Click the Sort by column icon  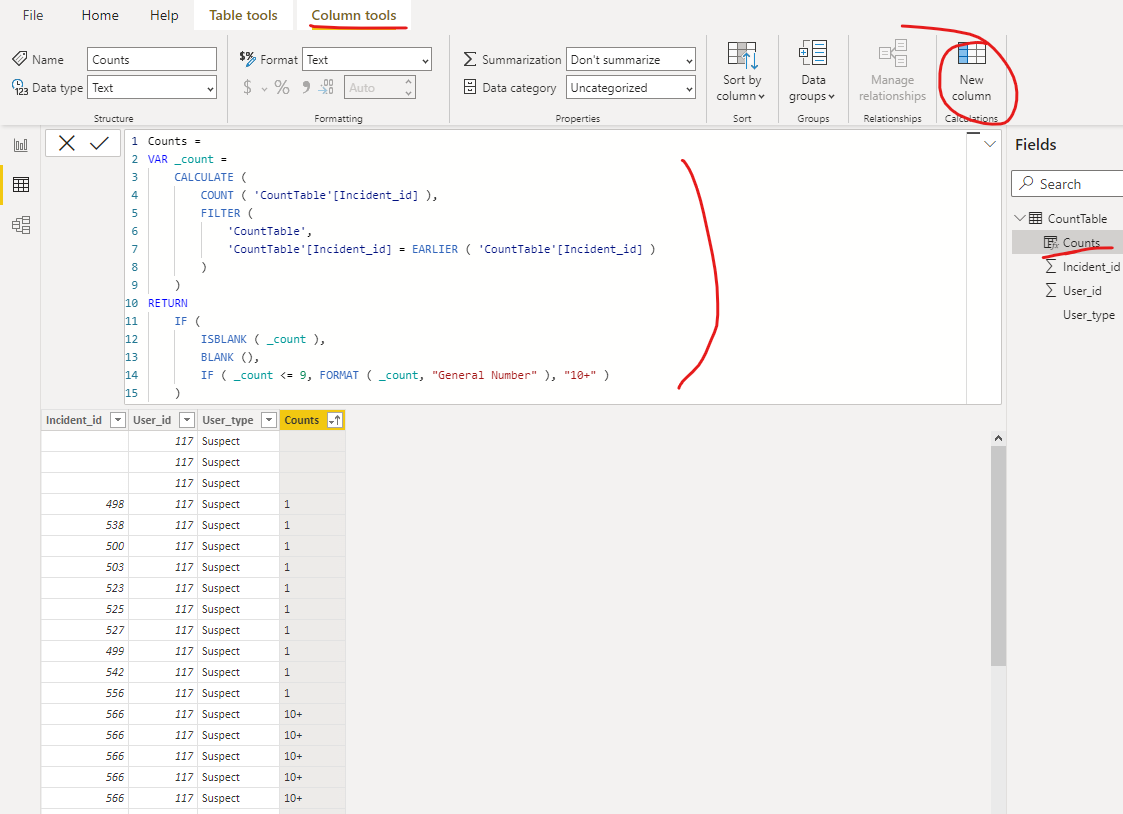point(741,55)
